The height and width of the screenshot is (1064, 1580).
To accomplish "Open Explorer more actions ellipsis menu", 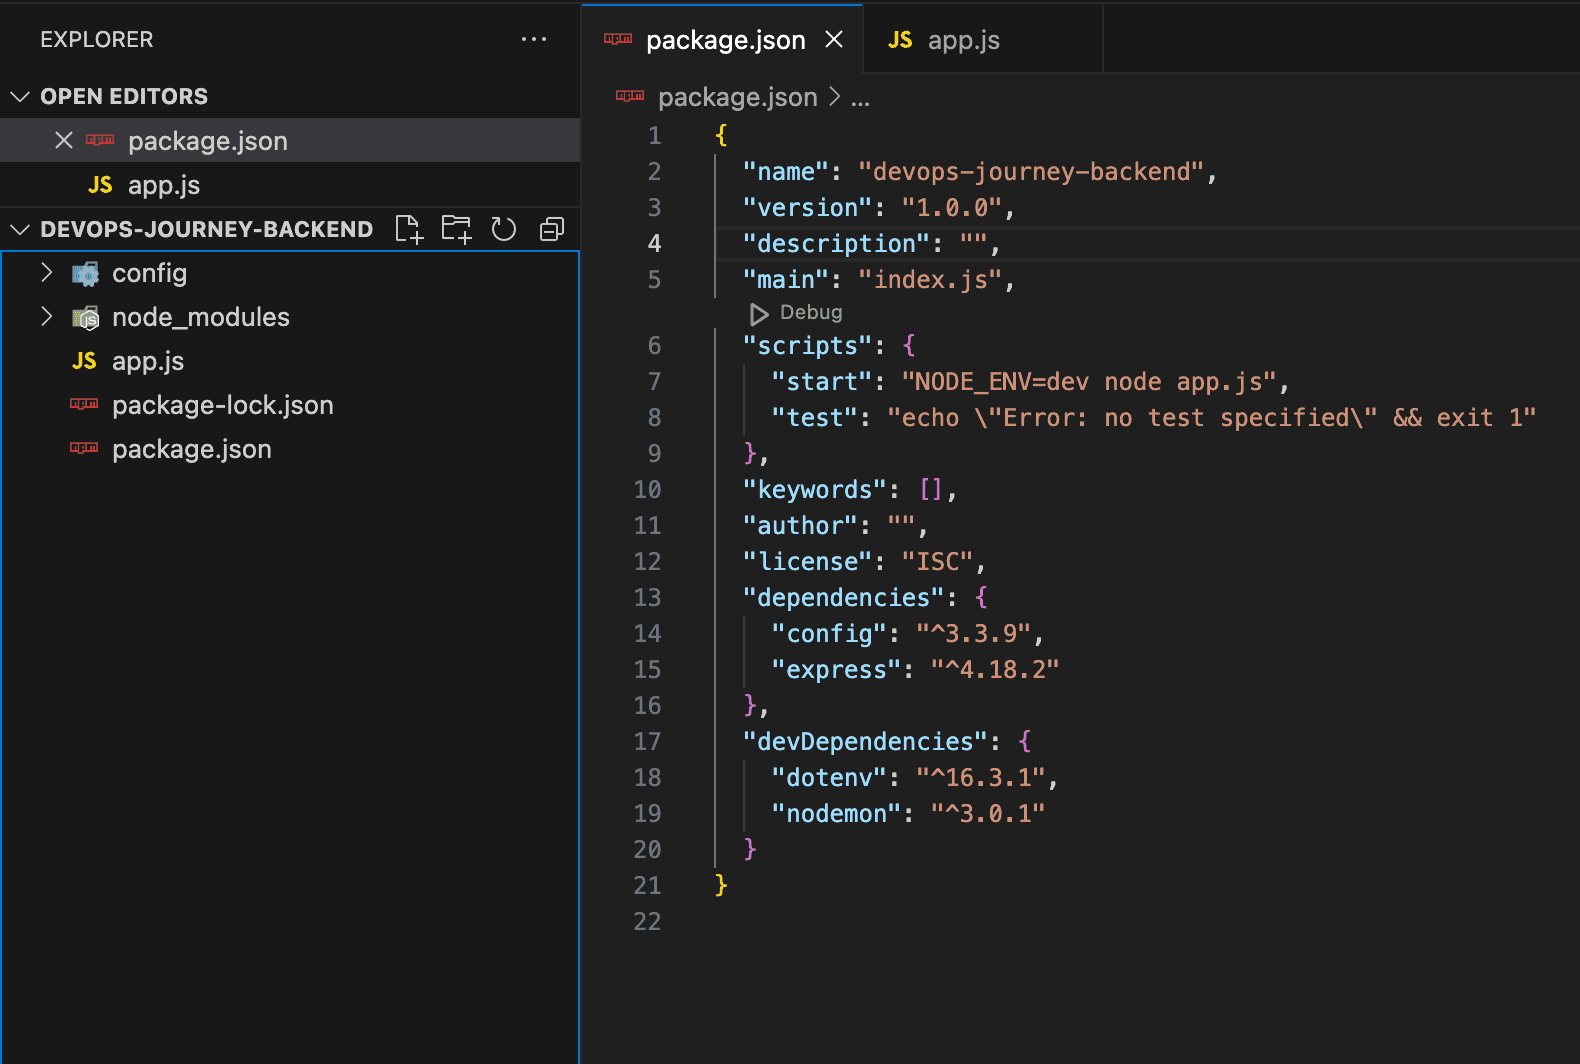I will tap(534, 39).
